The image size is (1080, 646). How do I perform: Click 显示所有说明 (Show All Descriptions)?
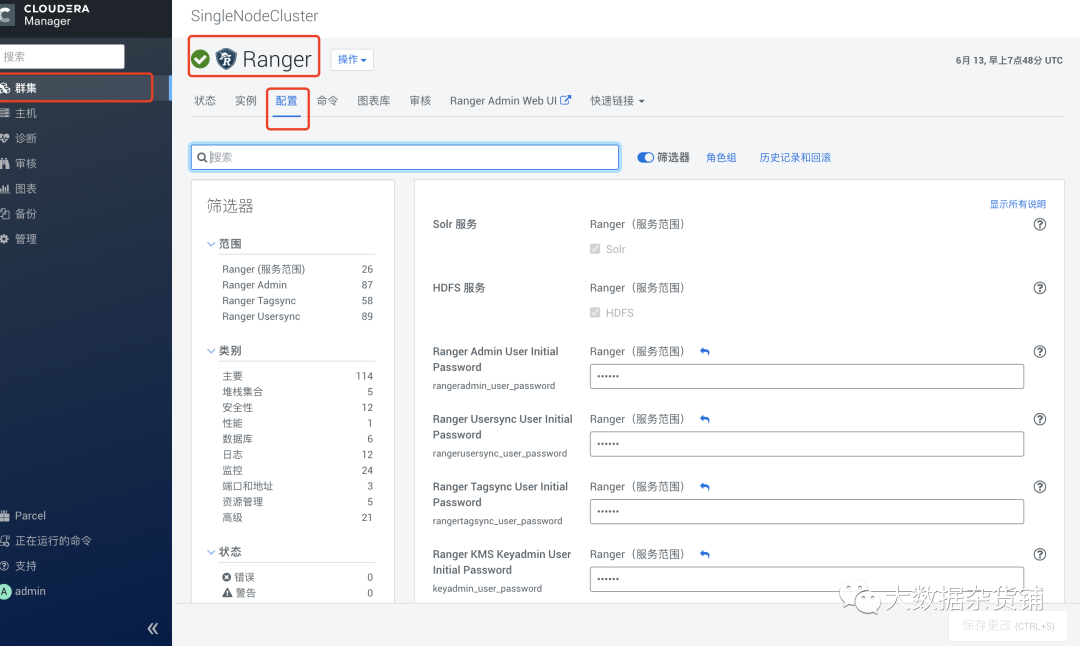tap(1017, 205)
